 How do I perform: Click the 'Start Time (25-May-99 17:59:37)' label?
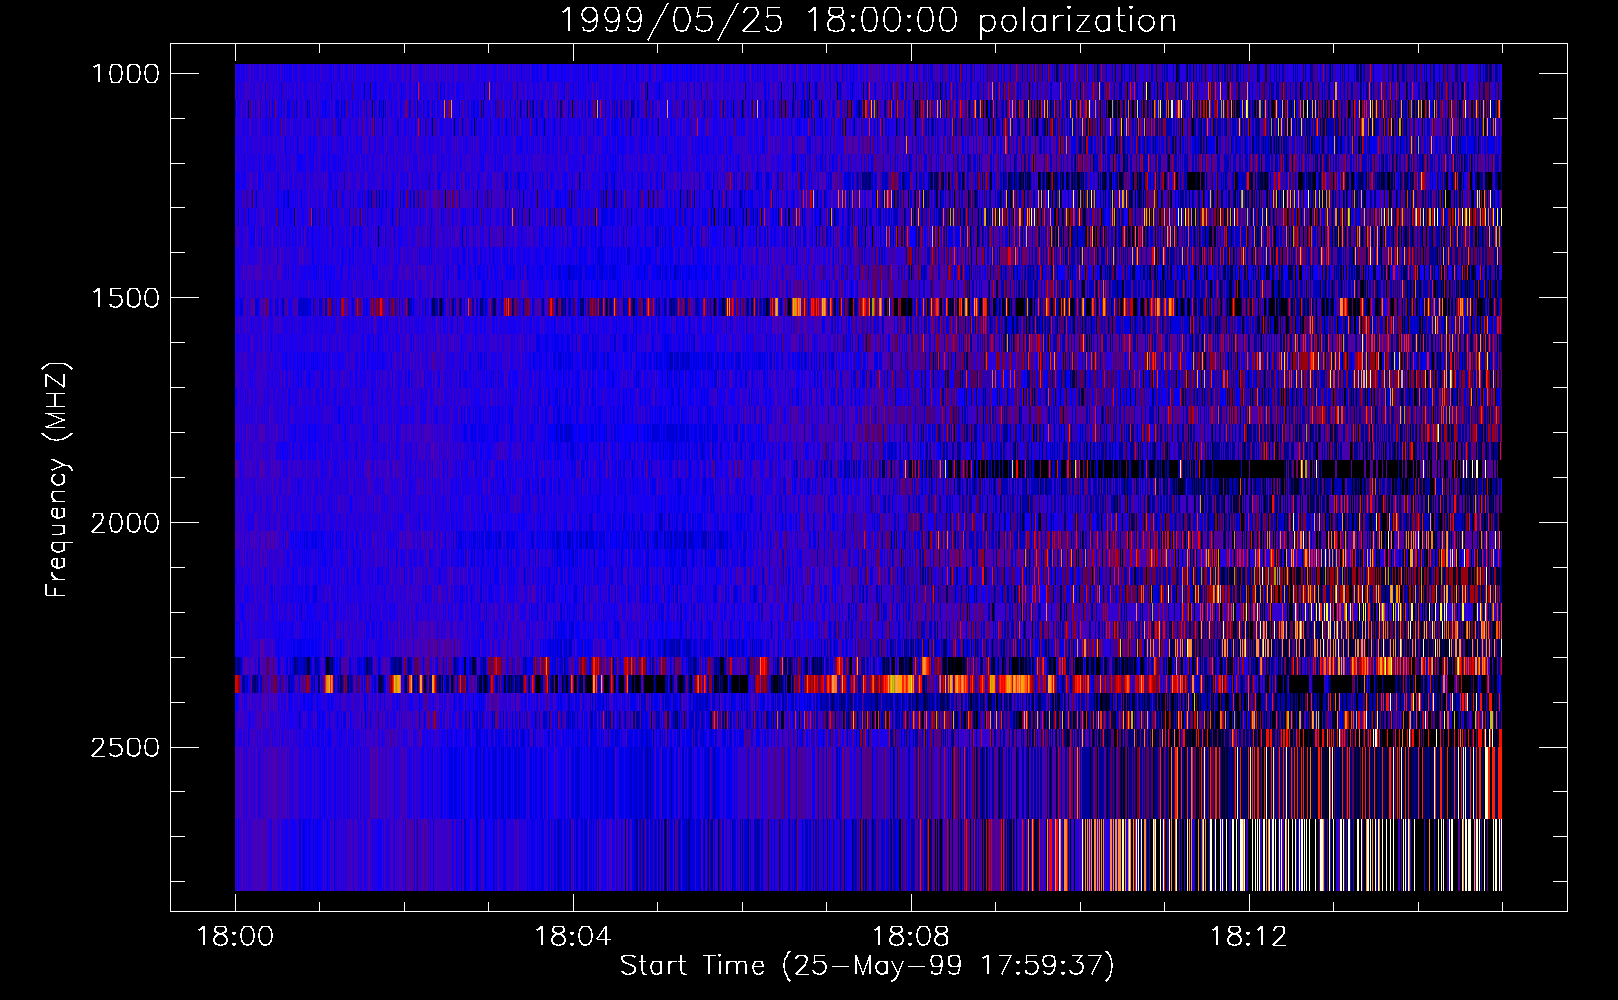click(867, 966)
